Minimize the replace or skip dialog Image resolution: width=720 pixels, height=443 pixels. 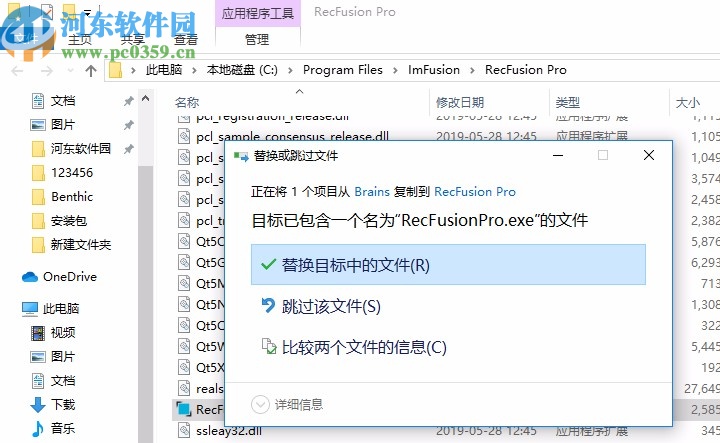pyautogui.click(x=558, y=155)
